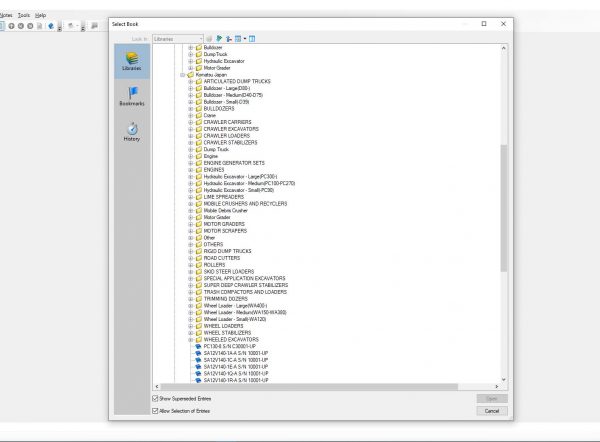Select 'CRAWLER LOADERS' row

pyautogui.click(x=227, y=136)
